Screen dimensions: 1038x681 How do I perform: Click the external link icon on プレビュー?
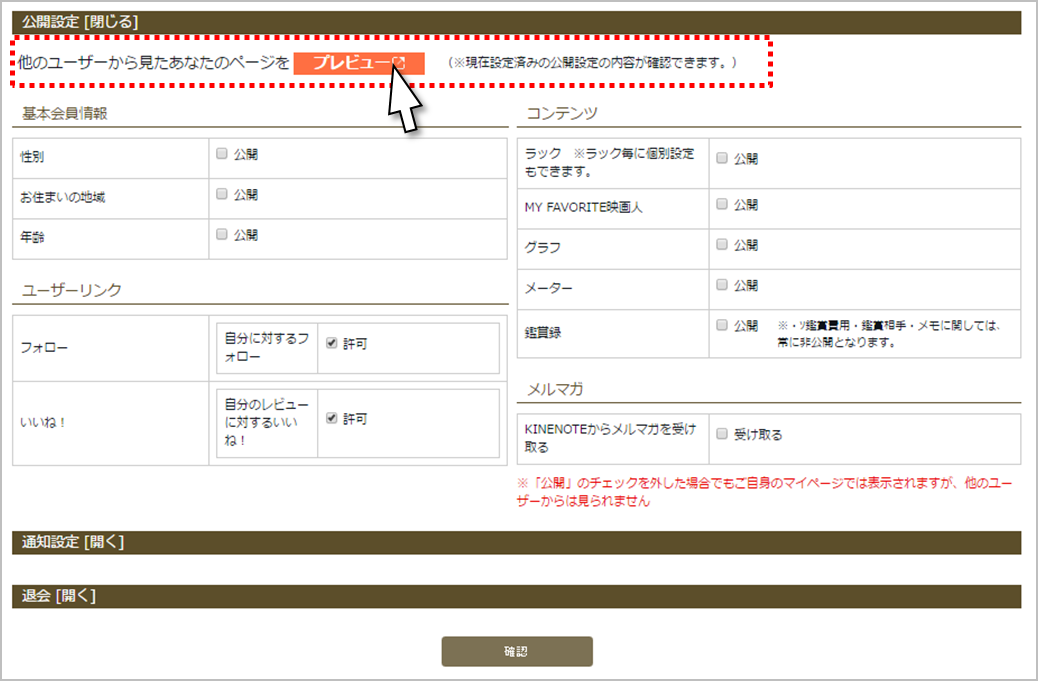pyautogui.click(x=398, y=63)
